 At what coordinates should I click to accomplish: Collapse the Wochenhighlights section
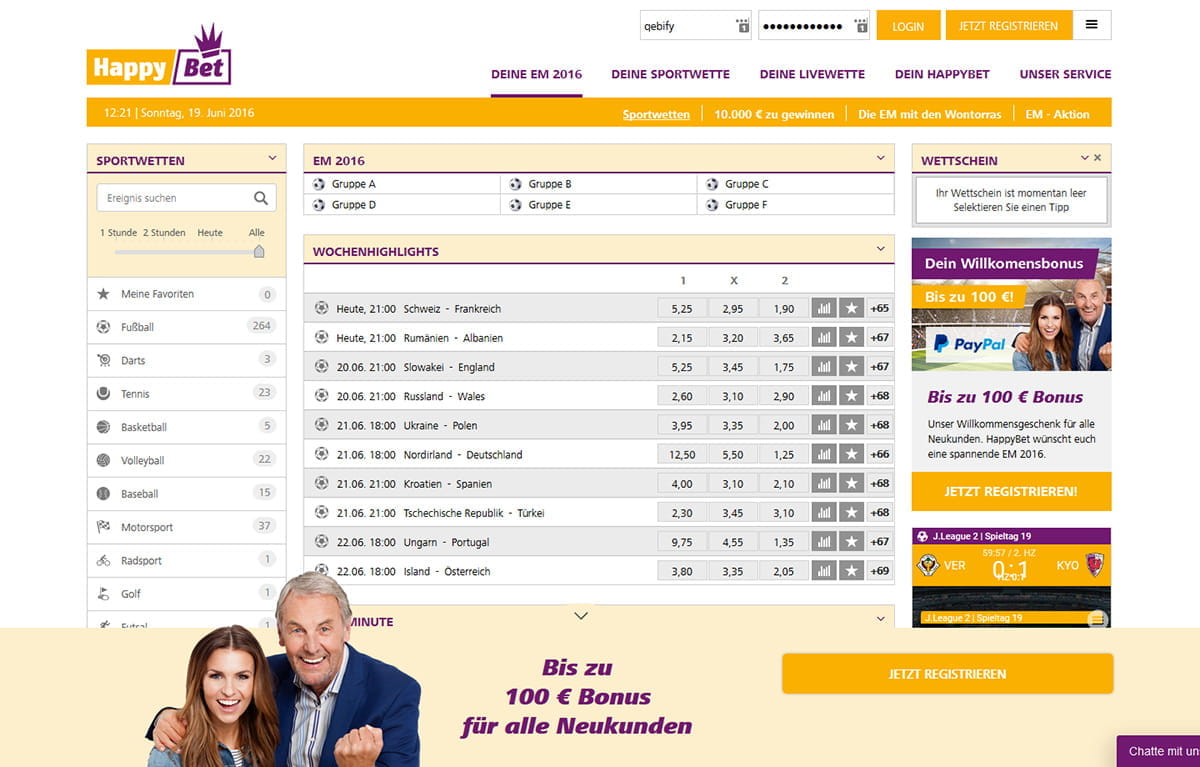881,249
